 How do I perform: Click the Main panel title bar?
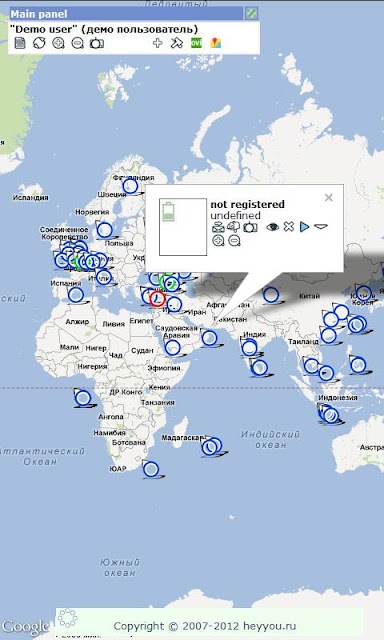pos(127,13)
